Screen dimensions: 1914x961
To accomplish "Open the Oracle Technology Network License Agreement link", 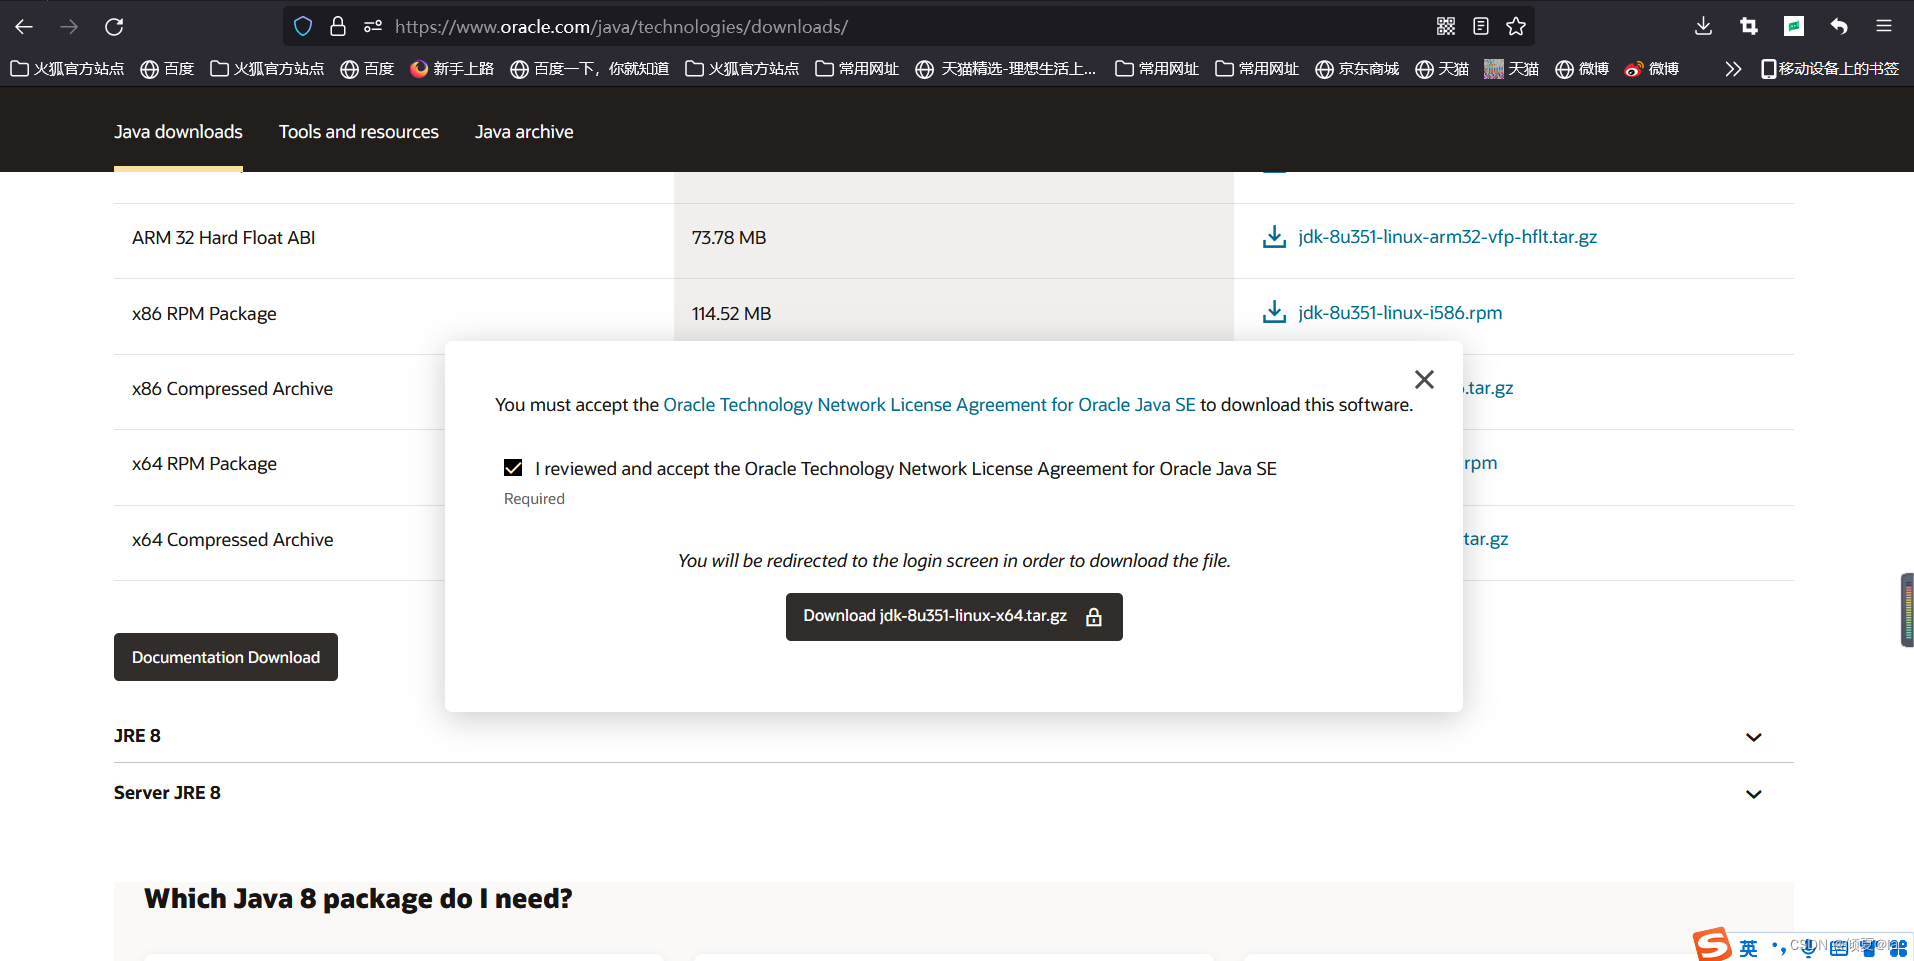I will tap(930, 405).
